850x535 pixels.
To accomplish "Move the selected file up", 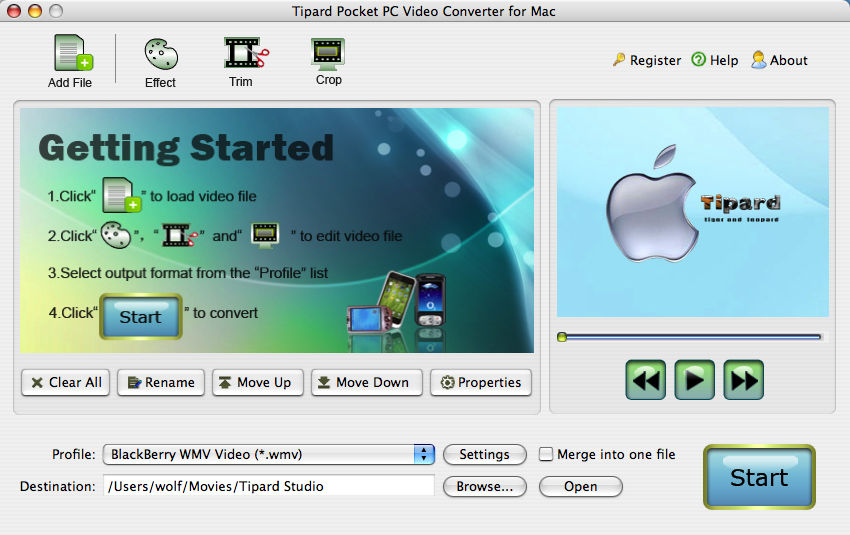I will click(258, 383).
